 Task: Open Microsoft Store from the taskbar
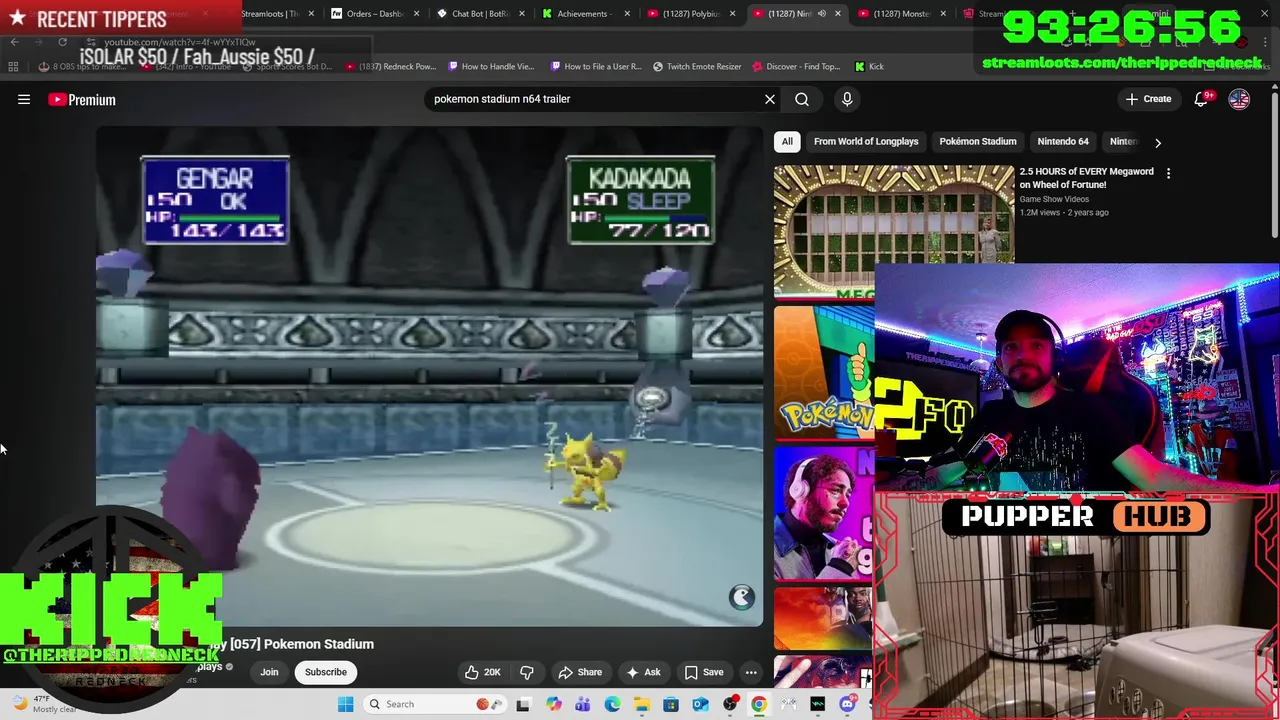671,704
